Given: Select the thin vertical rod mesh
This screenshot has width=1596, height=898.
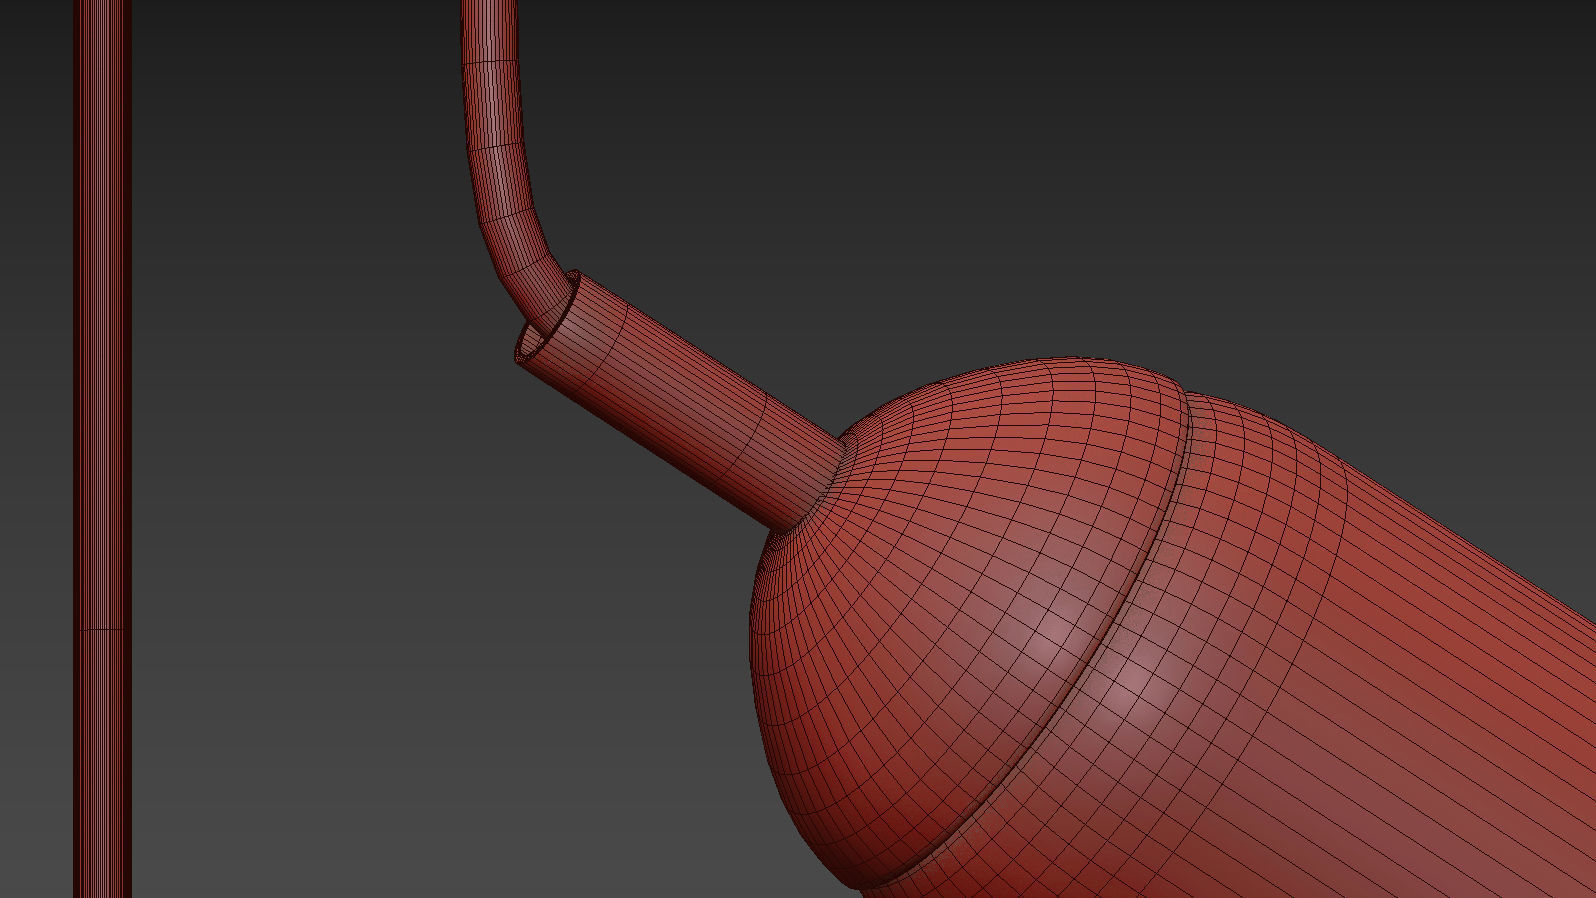Looking at the screenshot, I should [x=102, y=449].
